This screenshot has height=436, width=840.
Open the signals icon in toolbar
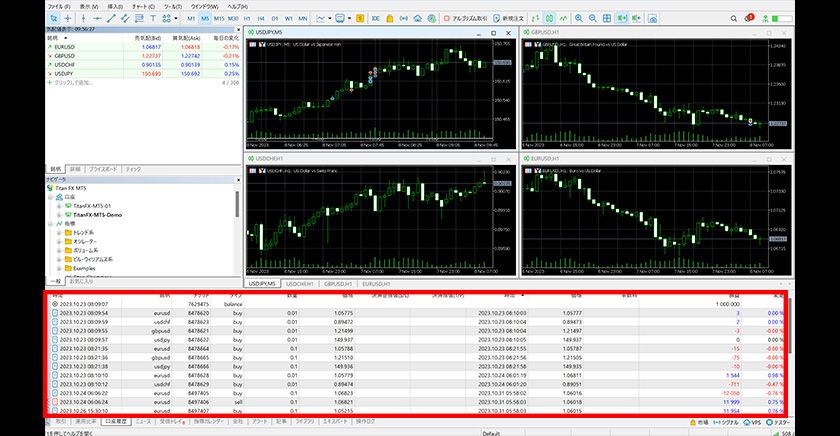pos(403,18)
